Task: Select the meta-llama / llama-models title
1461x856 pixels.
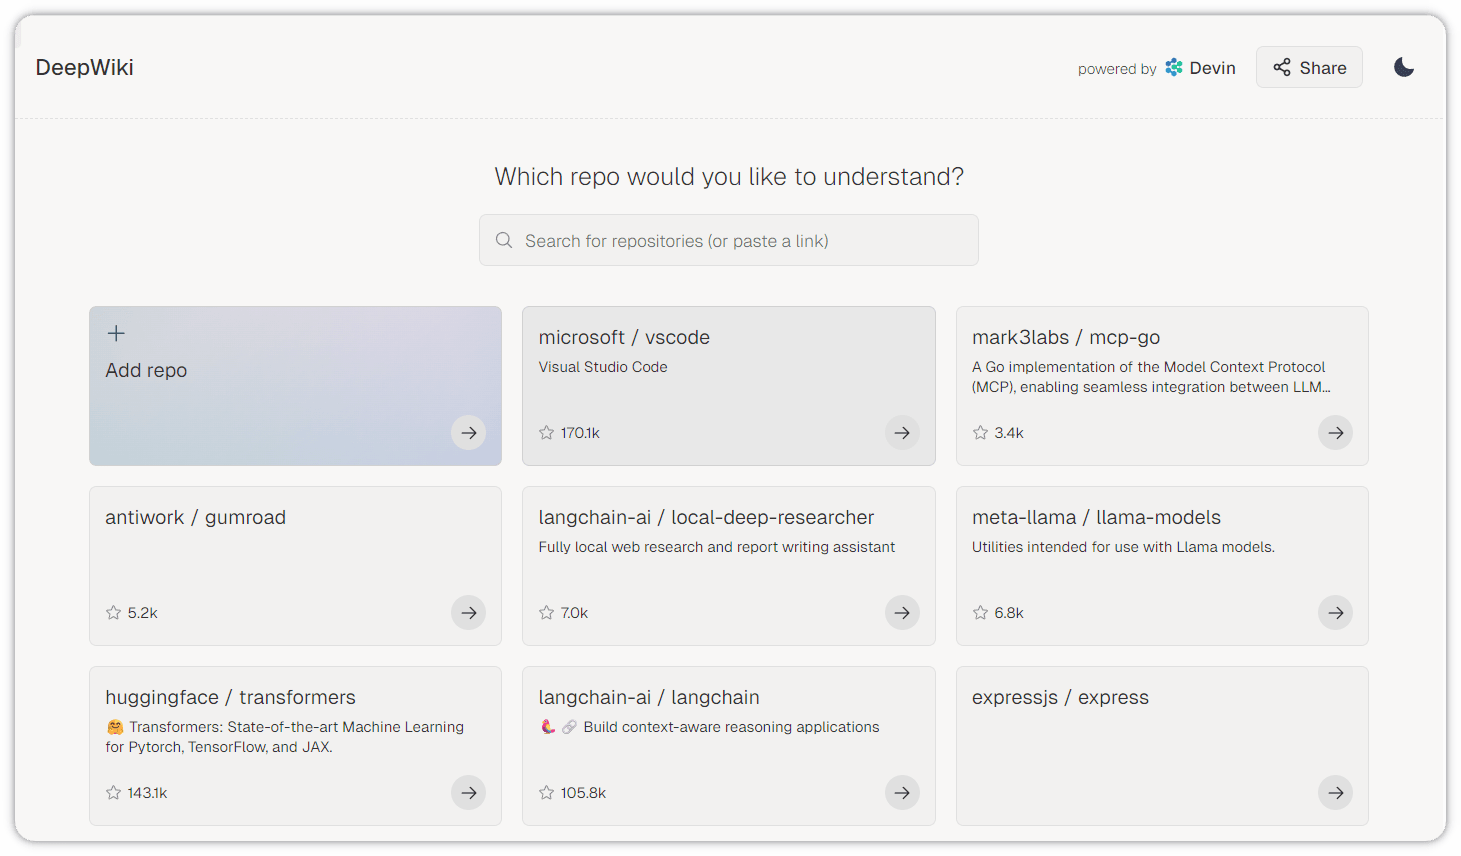Action: click(1096, 517)
